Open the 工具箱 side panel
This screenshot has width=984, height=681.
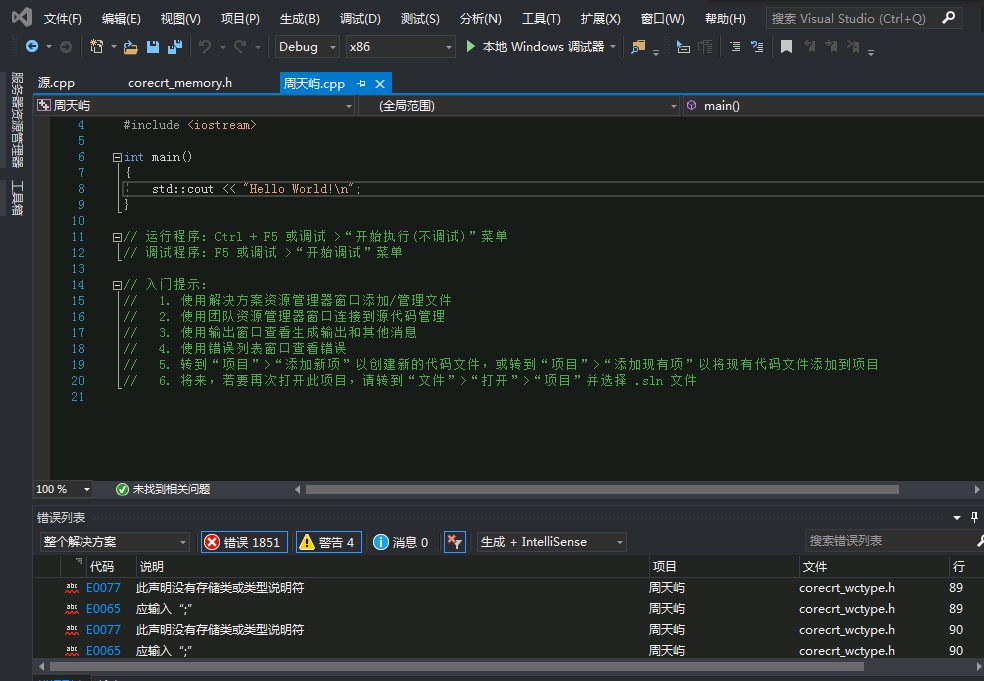coord(17,198)
